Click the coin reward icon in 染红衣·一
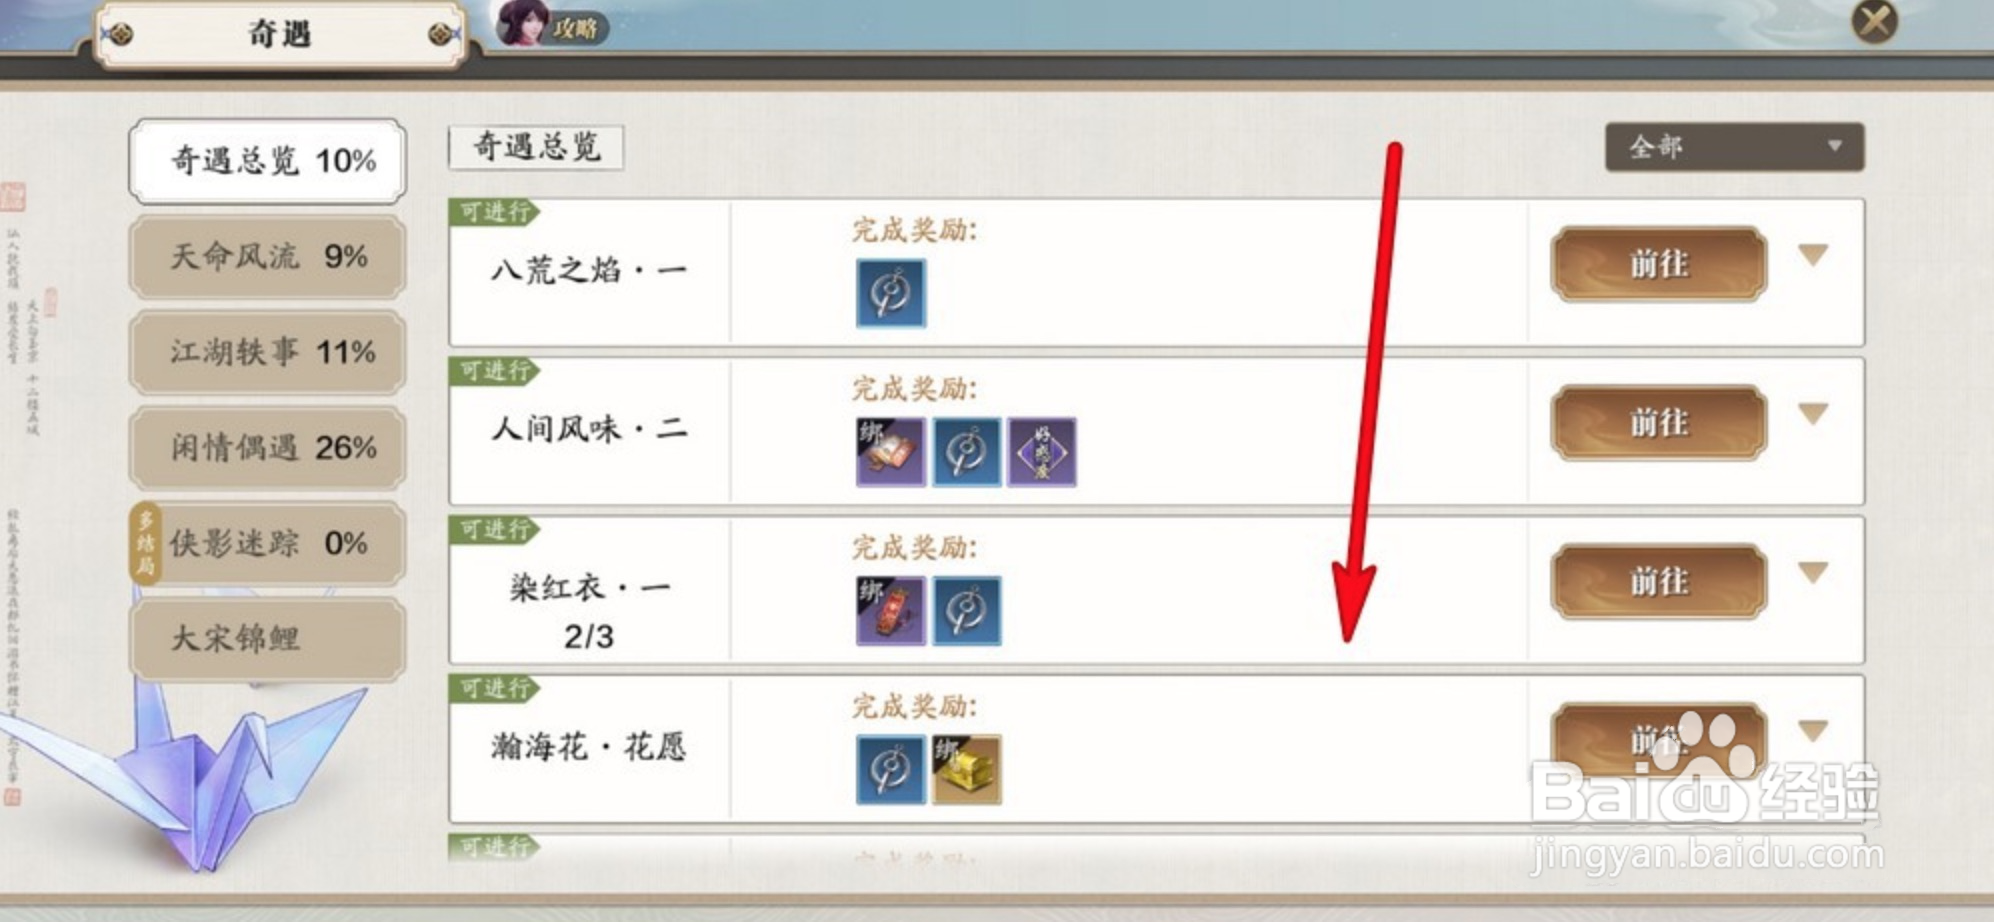 point(967,611)
